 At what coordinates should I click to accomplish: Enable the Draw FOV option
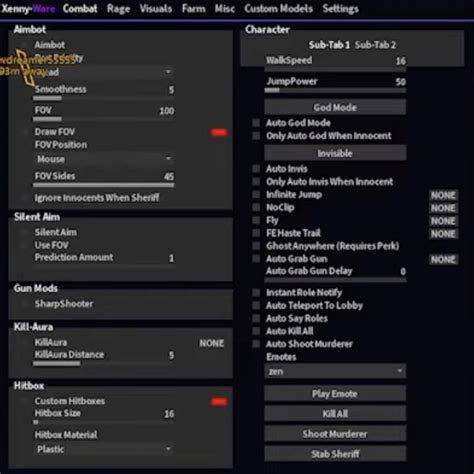(24, 132)
